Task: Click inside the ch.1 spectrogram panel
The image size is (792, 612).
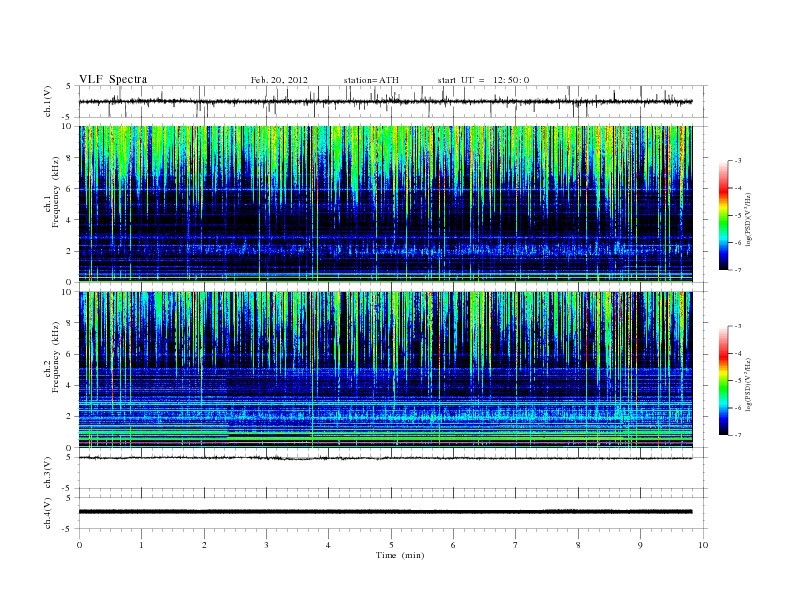Action: 385,204
